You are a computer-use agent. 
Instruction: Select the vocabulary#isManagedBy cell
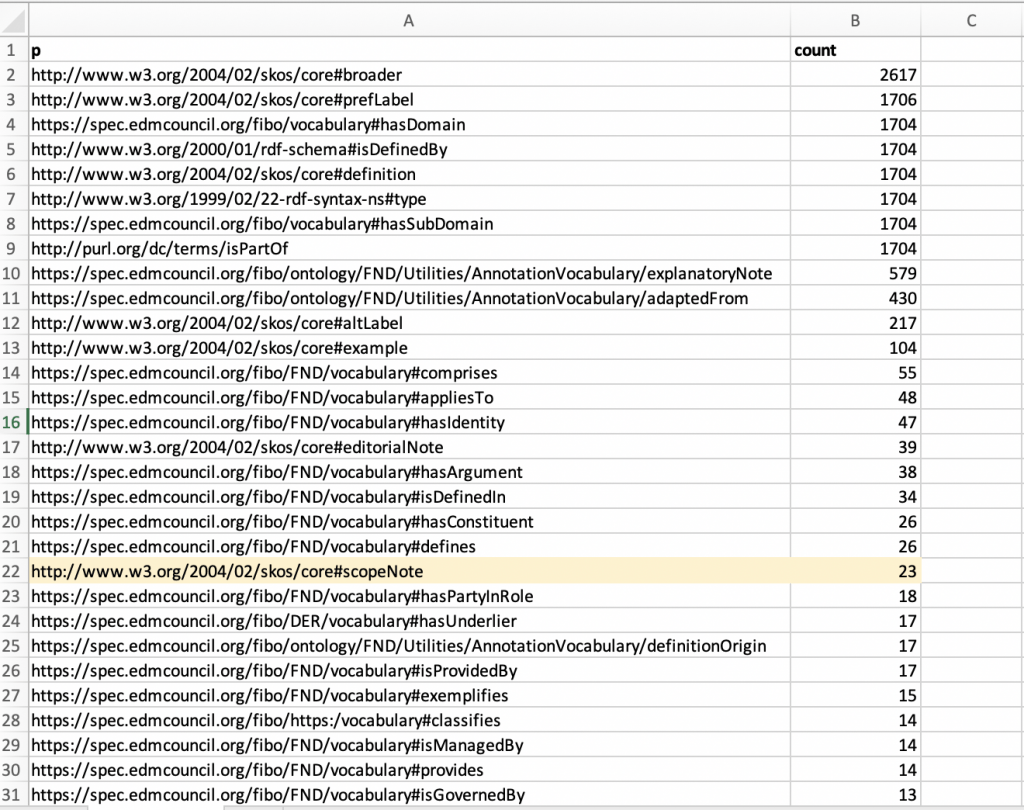click(x=409, y=745)
